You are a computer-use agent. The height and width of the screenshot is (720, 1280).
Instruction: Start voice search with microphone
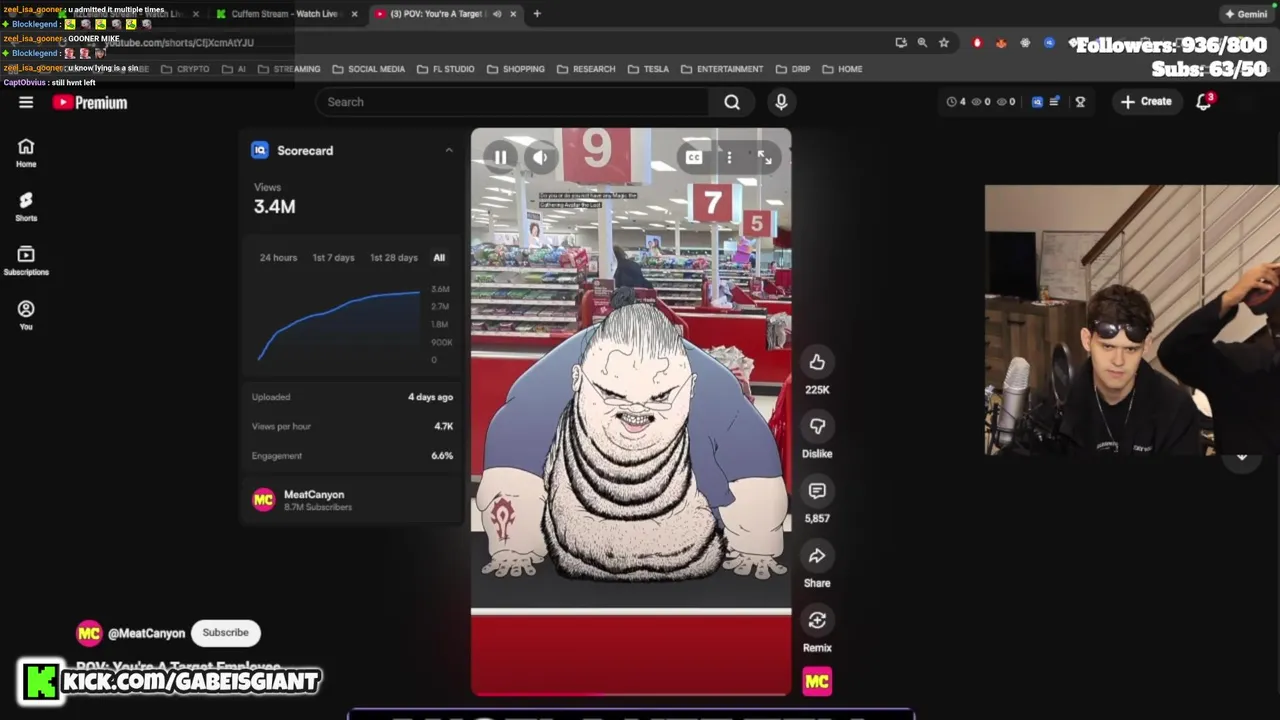click(781, 102)
